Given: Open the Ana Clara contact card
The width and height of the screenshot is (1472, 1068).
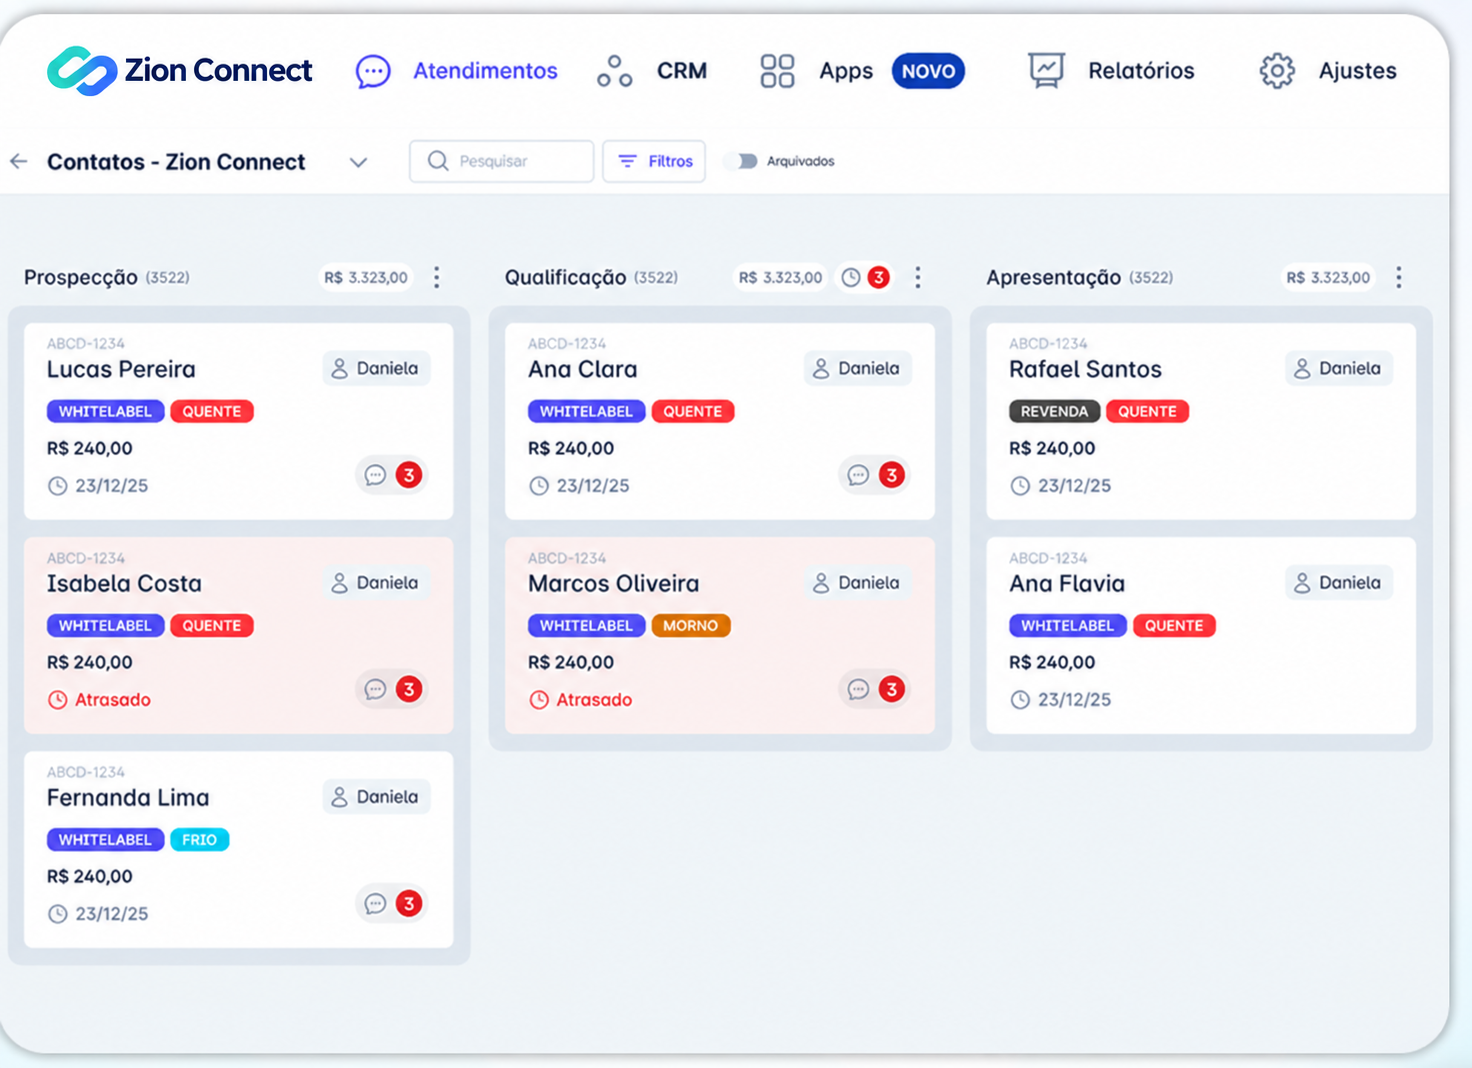Looking at the screenshot, I should click(x=720, y=421).
